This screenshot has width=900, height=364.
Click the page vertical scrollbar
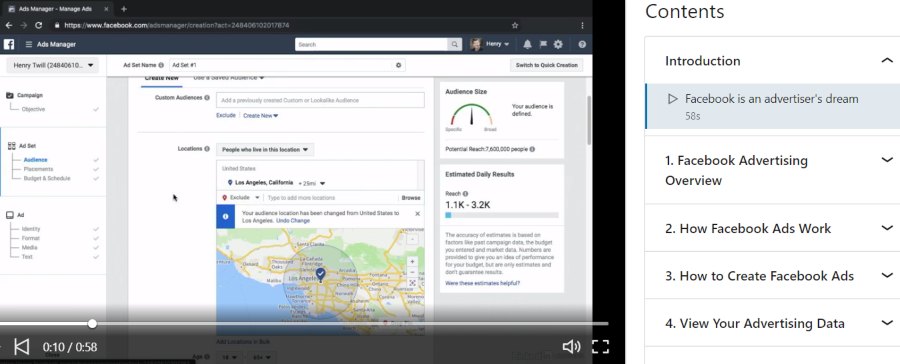(x=588, y=121)
